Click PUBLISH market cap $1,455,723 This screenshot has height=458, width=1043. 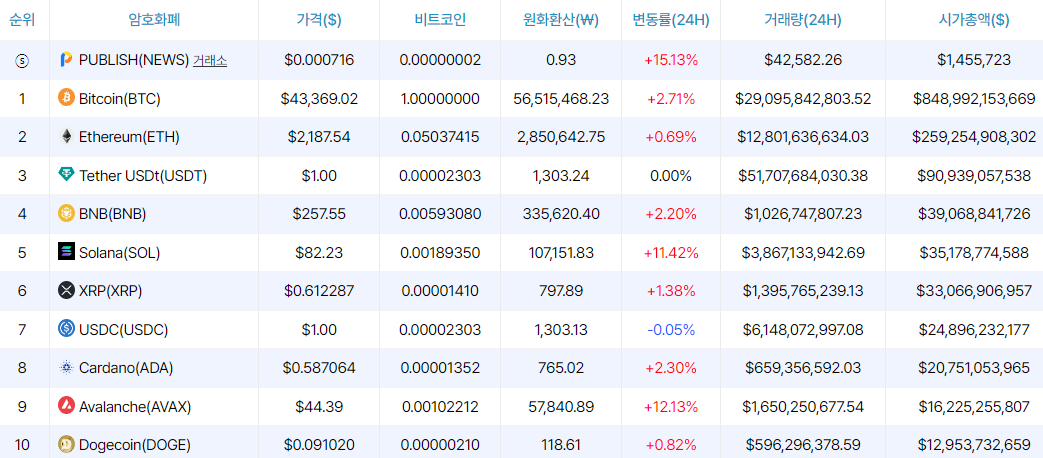[974, 60]
